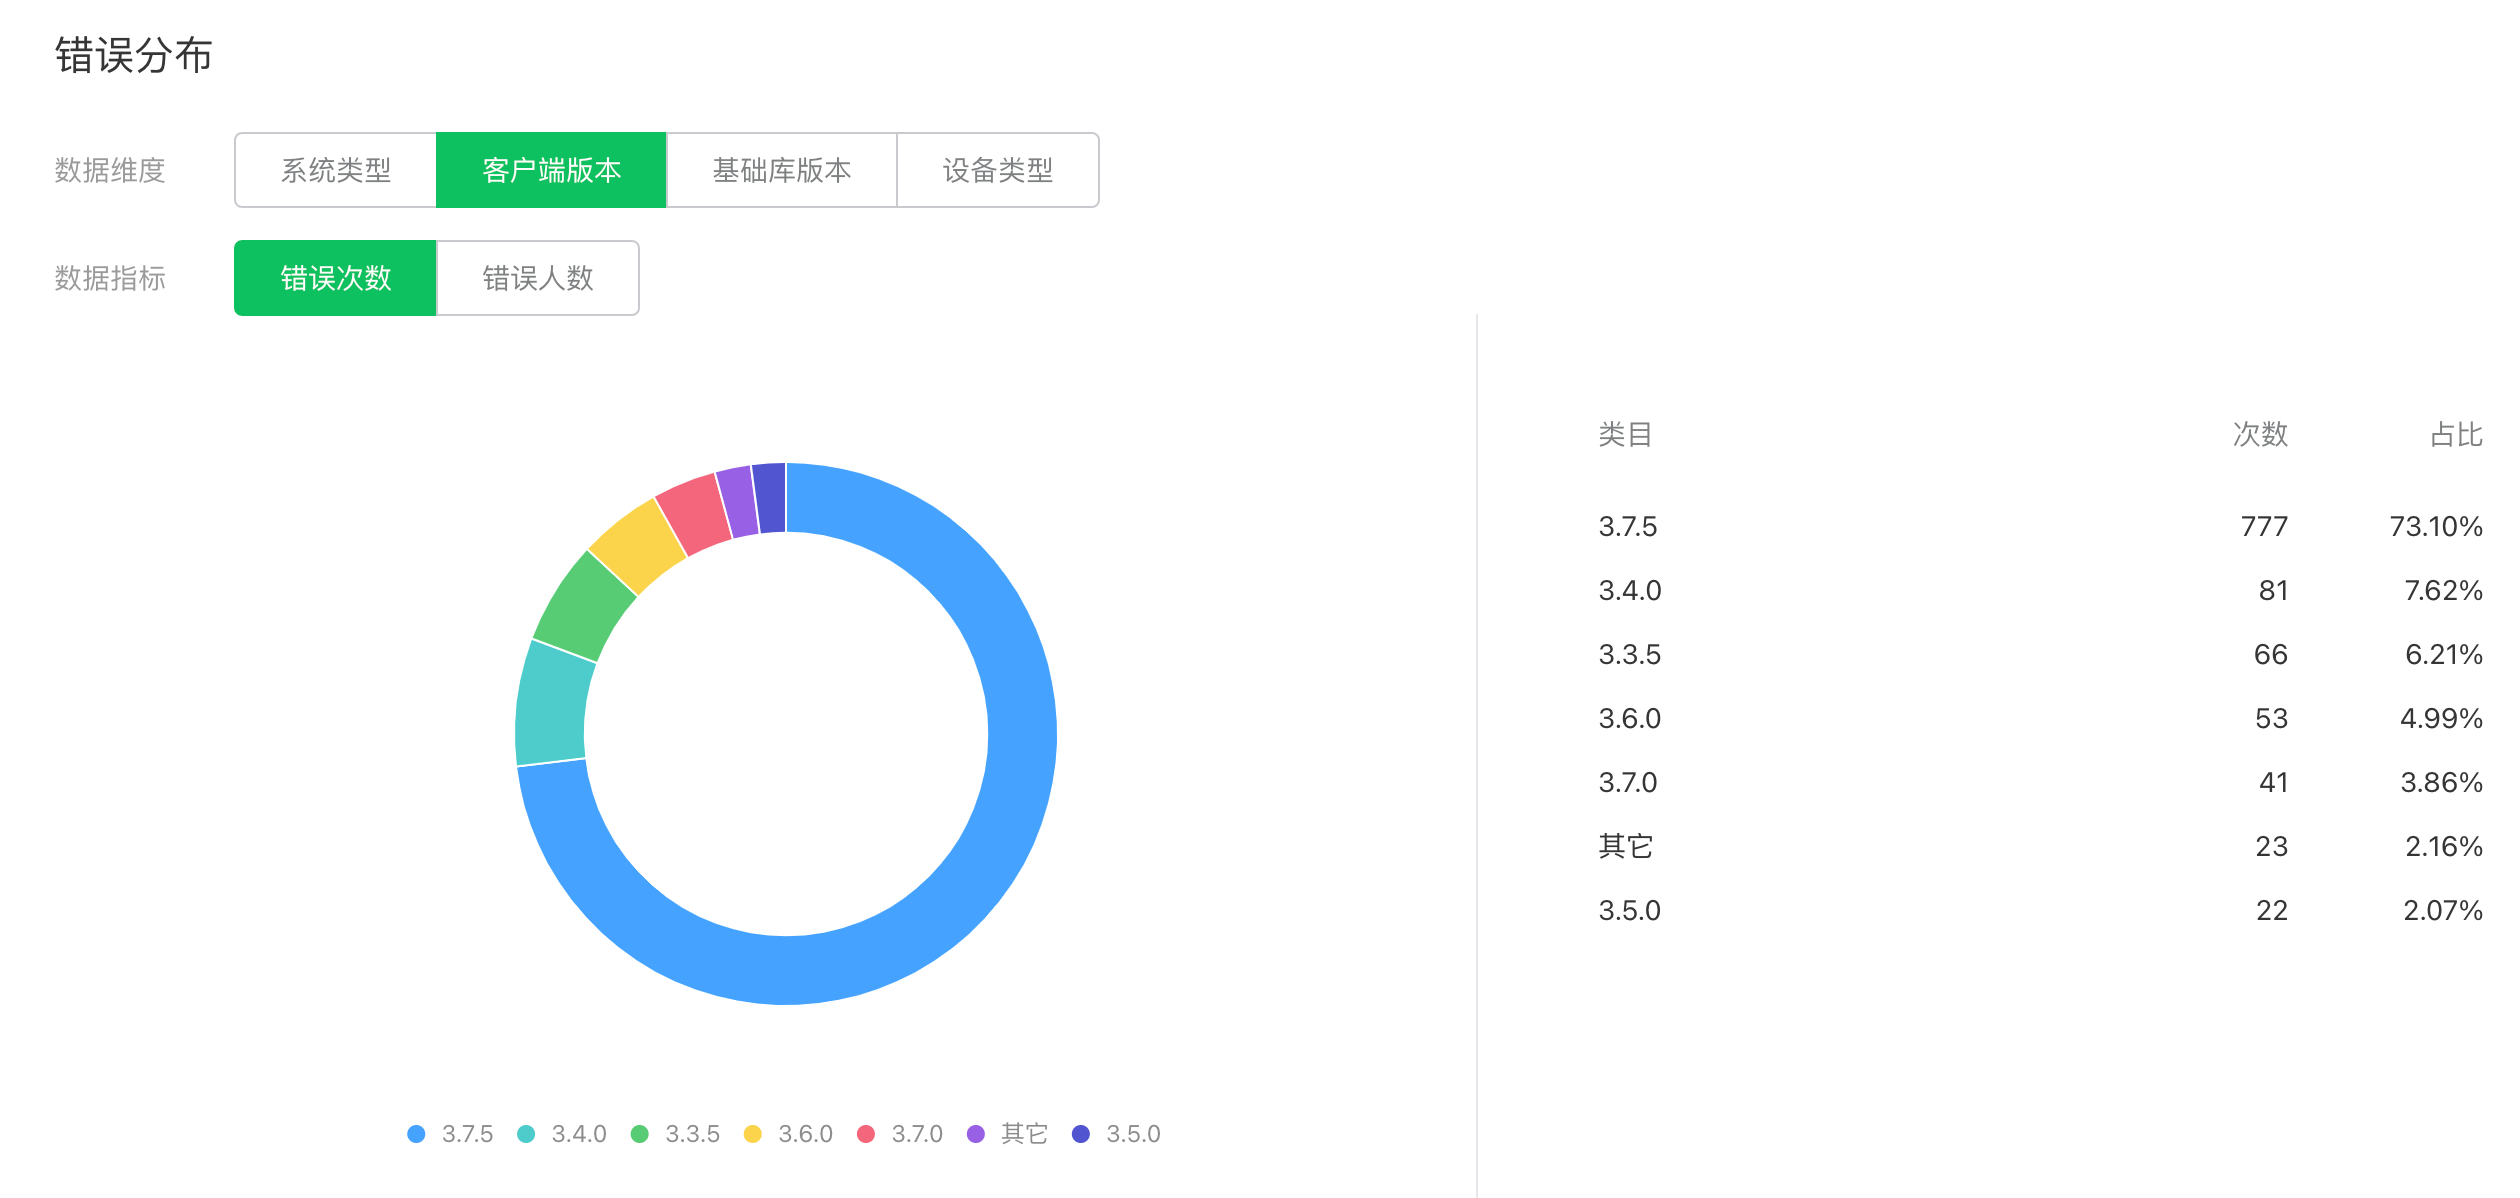Switch to 基础库版本 dimension
This screenshot has height=1198, width=2520.
click(781, 170)
